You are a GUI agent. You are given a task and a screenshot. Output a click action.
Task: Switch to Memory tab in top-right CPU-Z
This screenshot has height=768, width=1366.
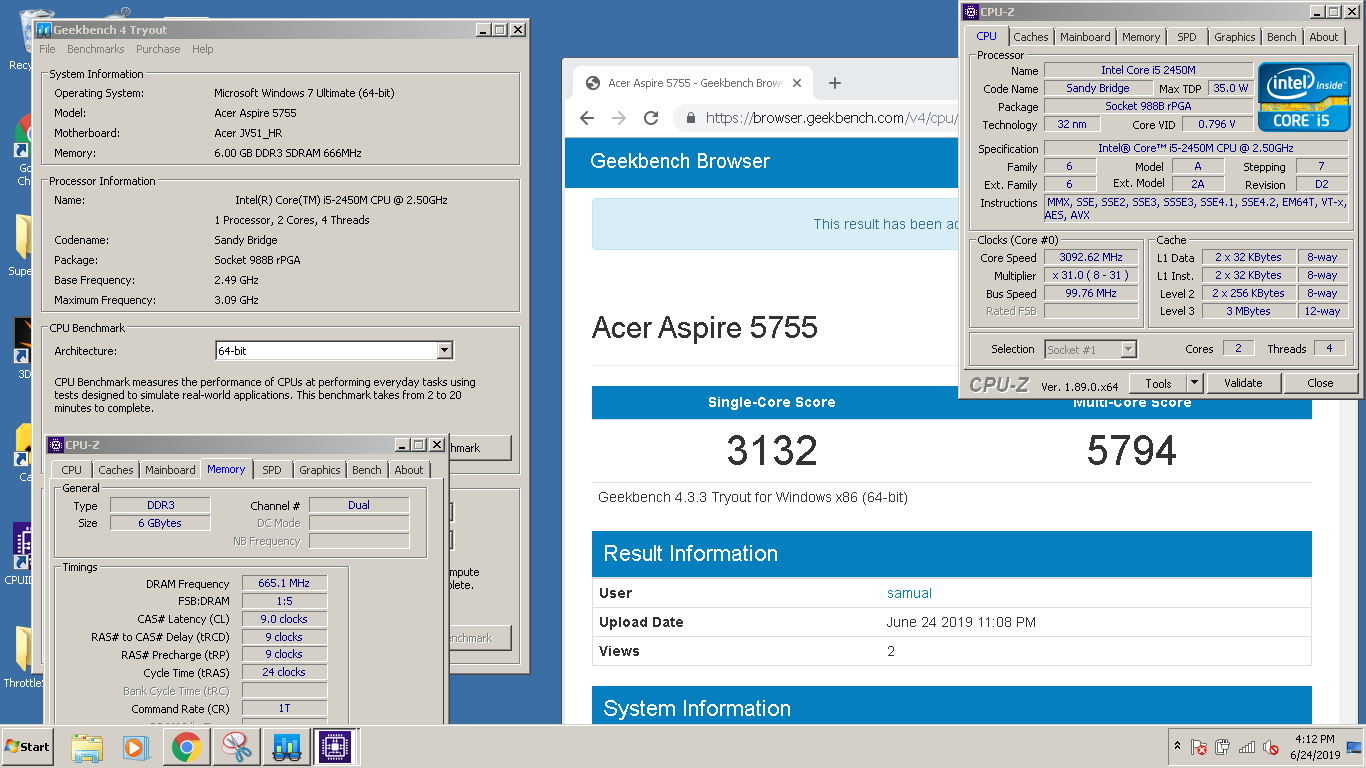1141,37
